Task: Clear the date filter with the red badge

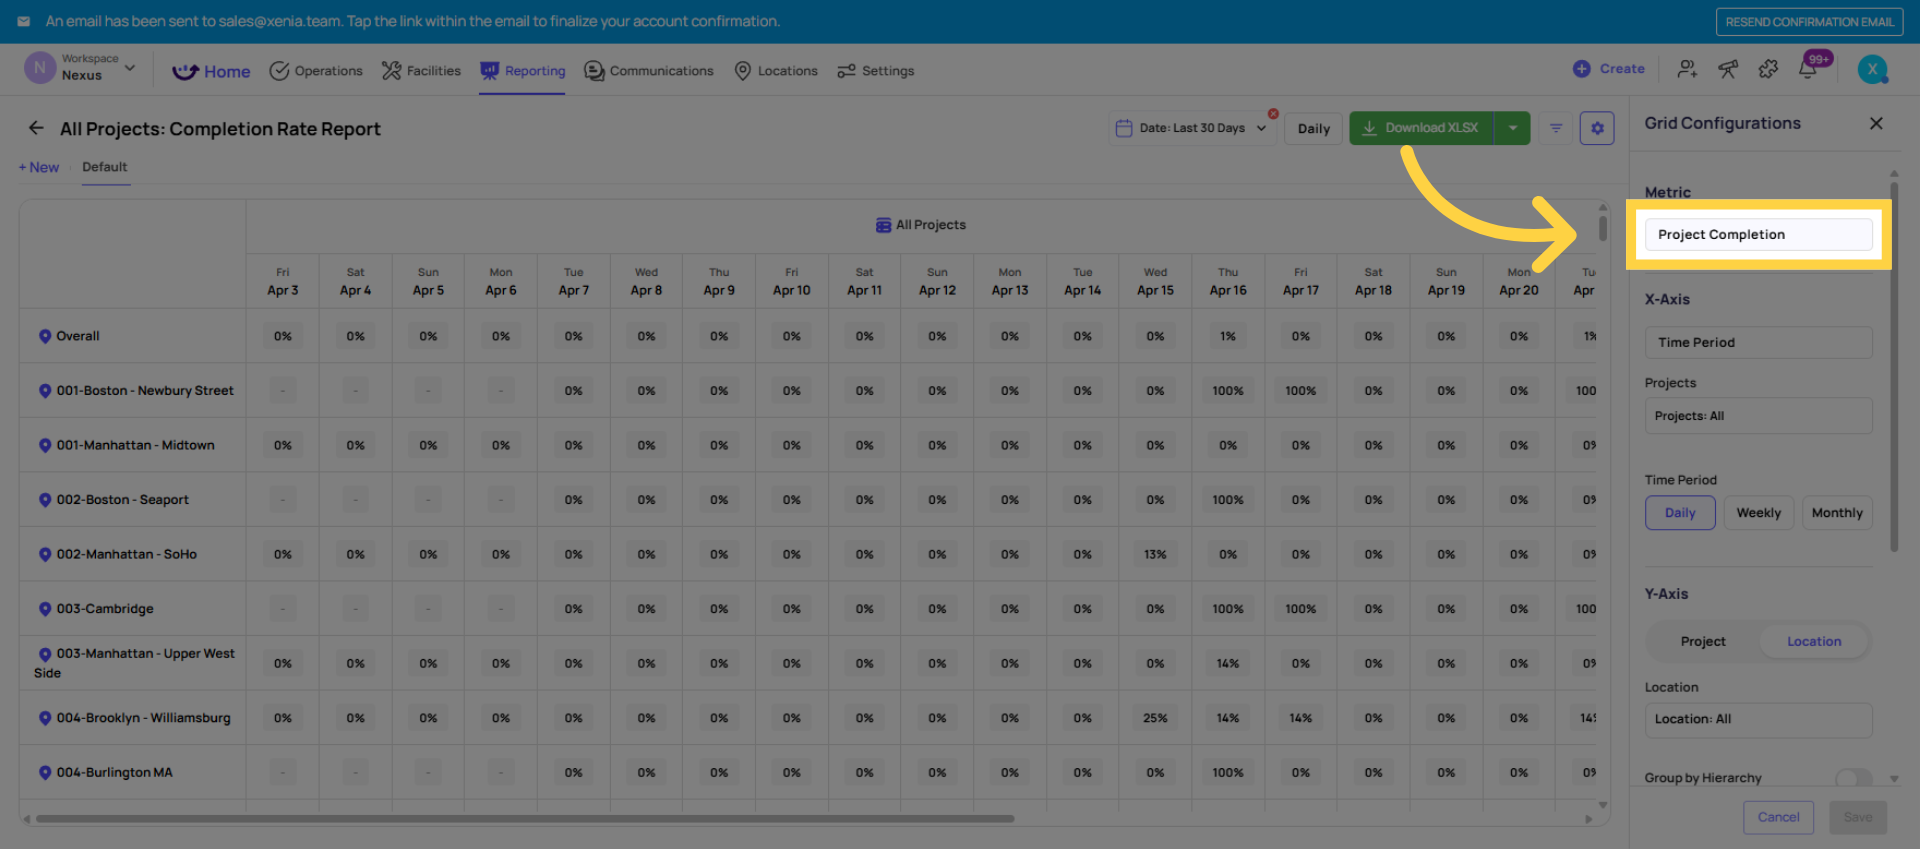Action: tap(1273, 114)
